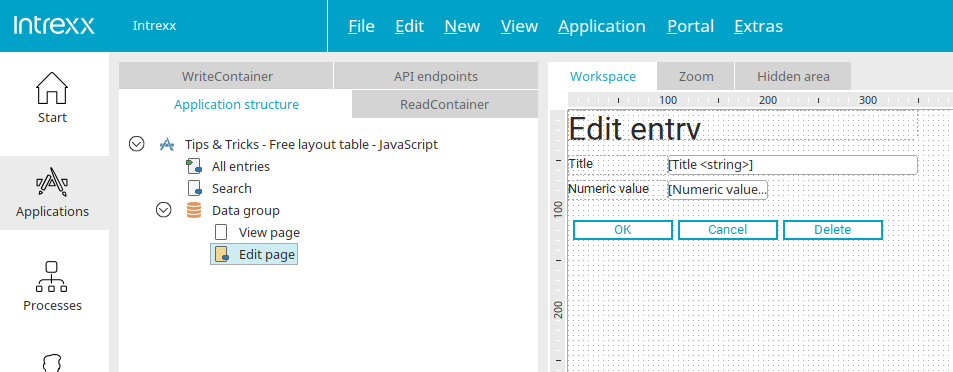Switch to the Hidden area tab
The height and width of the screenshot is (372, 953).
point(793,77)
